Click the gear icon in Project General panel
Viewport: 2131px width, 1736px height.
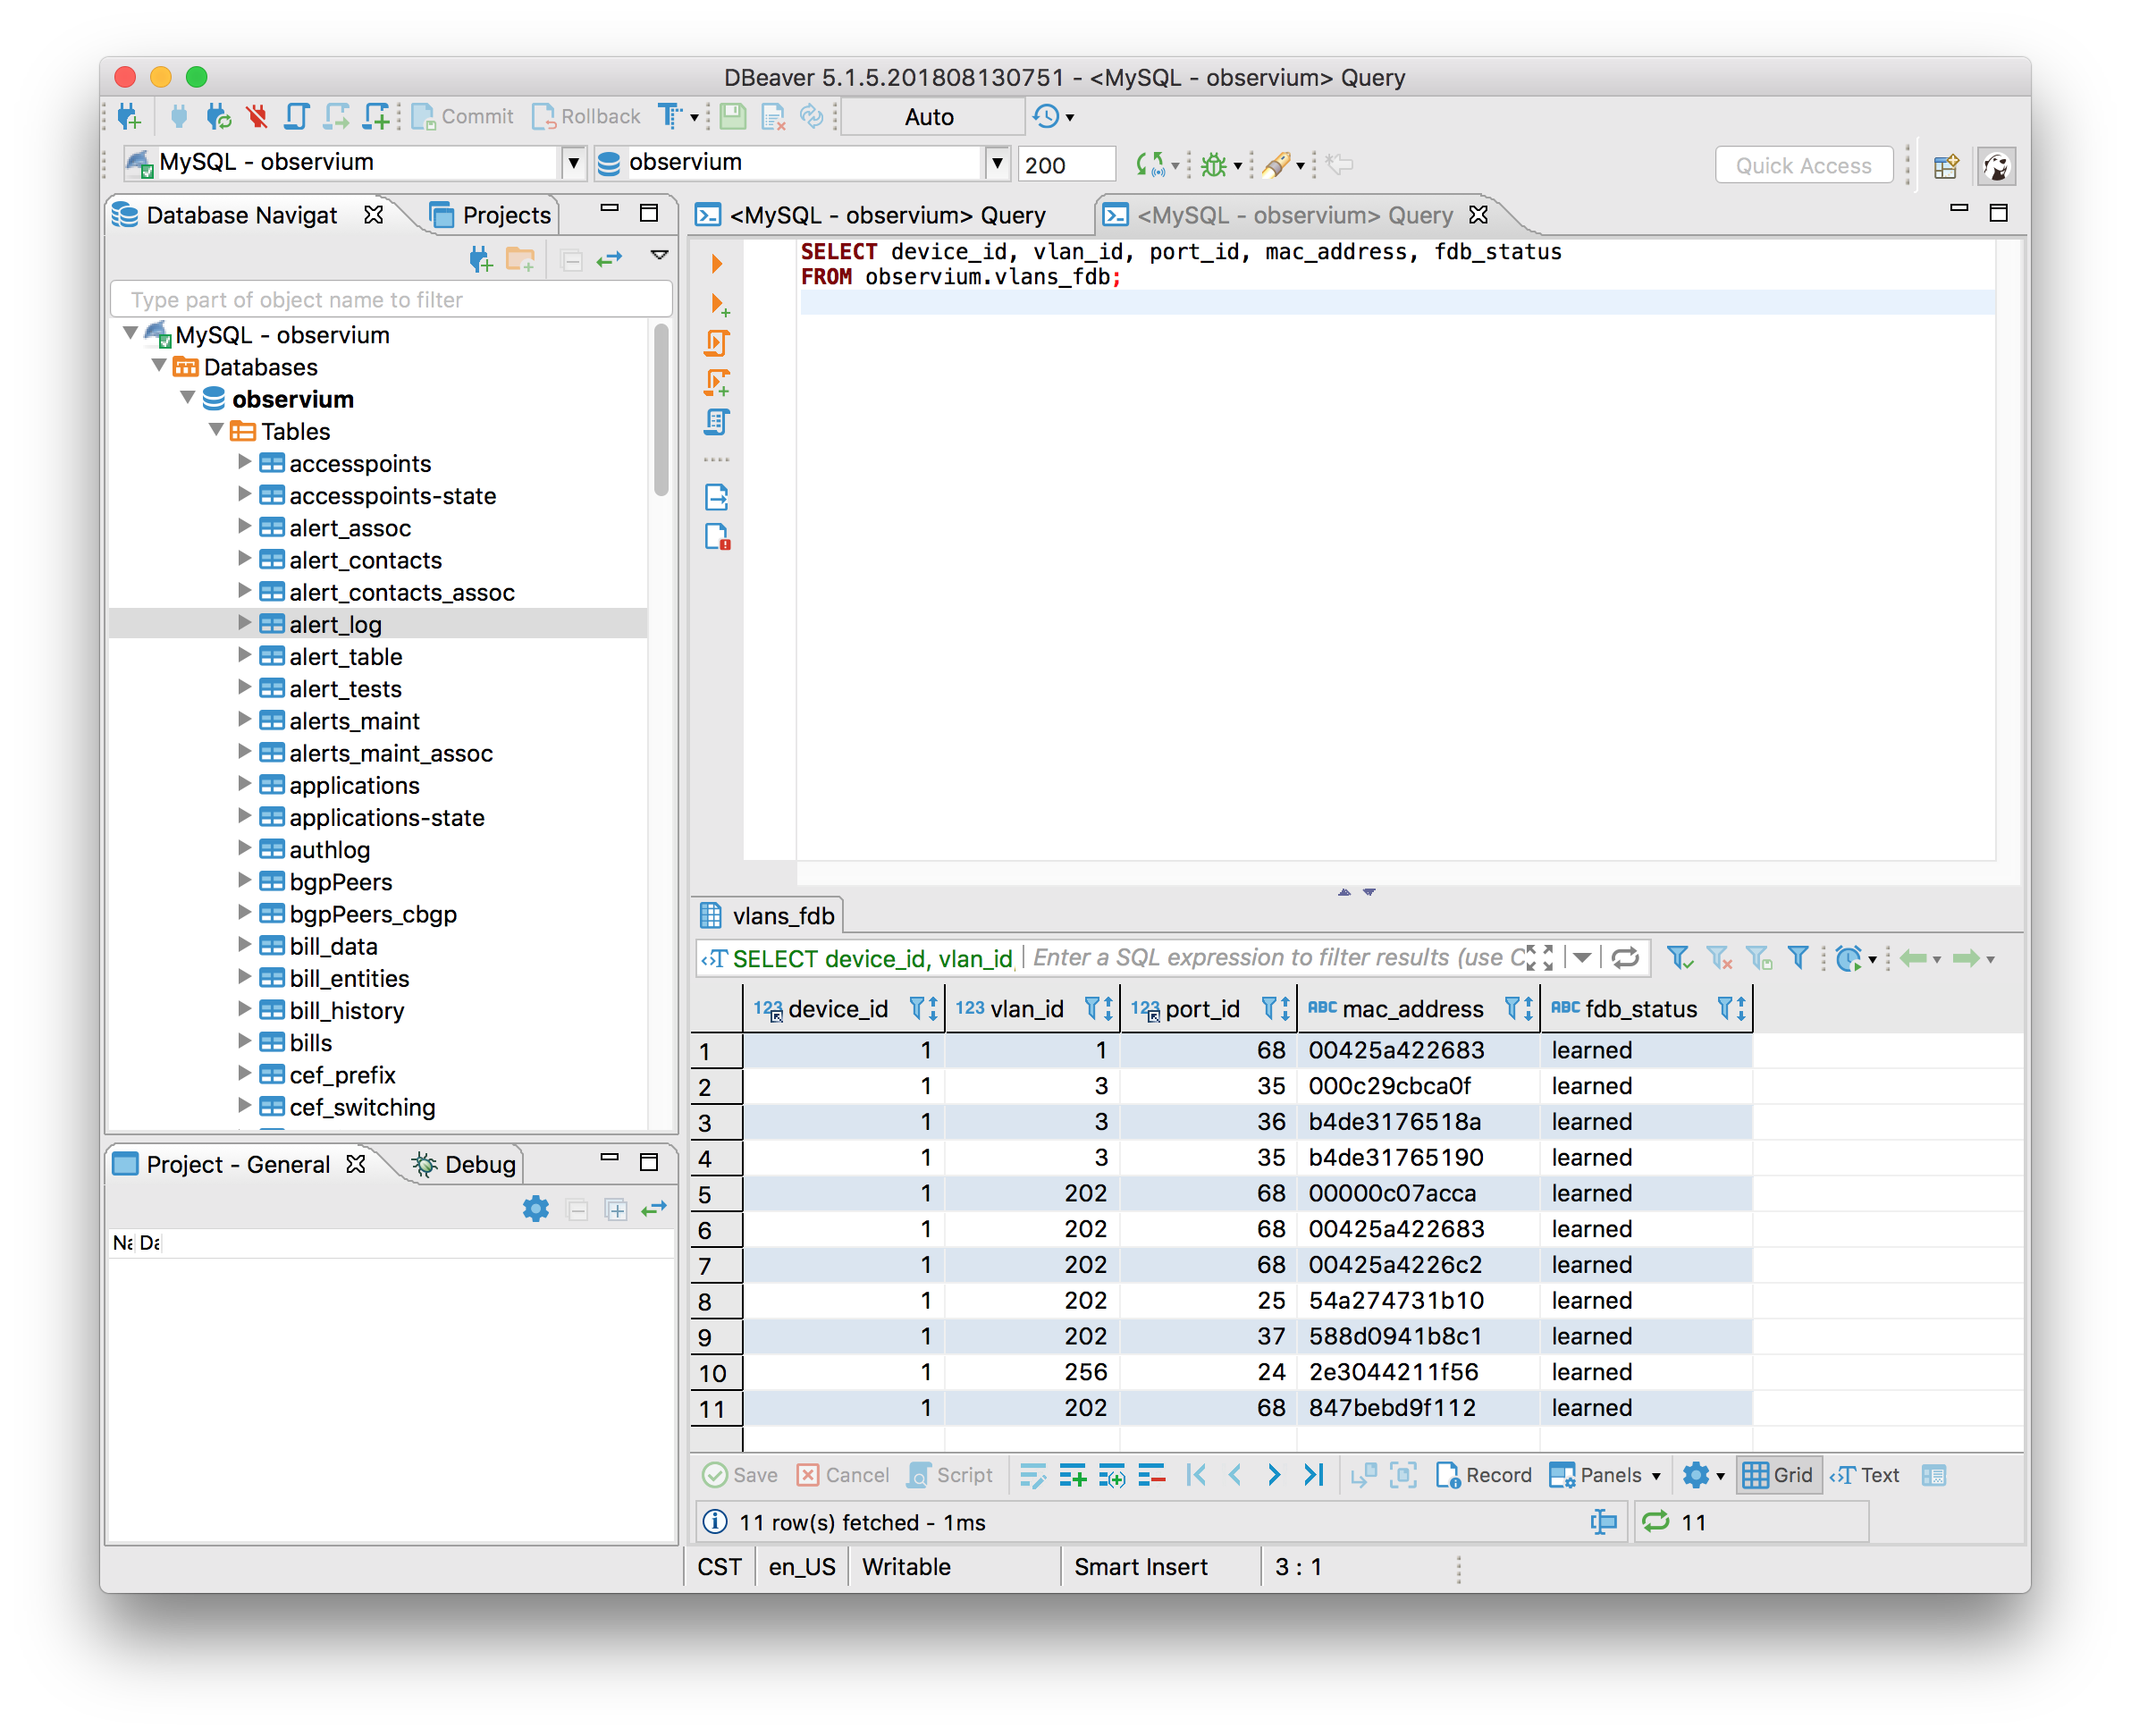click(x=536, y=1209)
